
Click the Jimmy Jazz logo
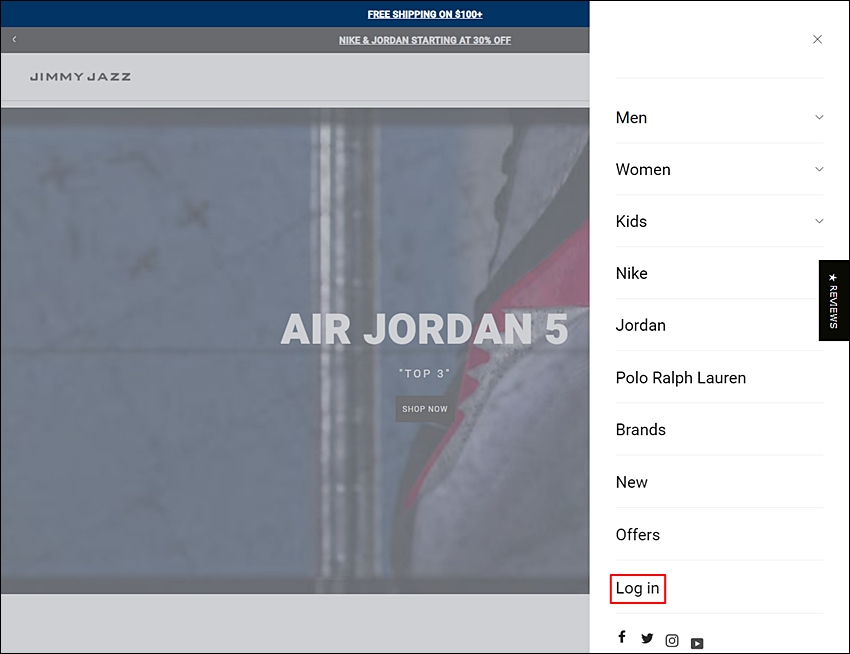80,77
